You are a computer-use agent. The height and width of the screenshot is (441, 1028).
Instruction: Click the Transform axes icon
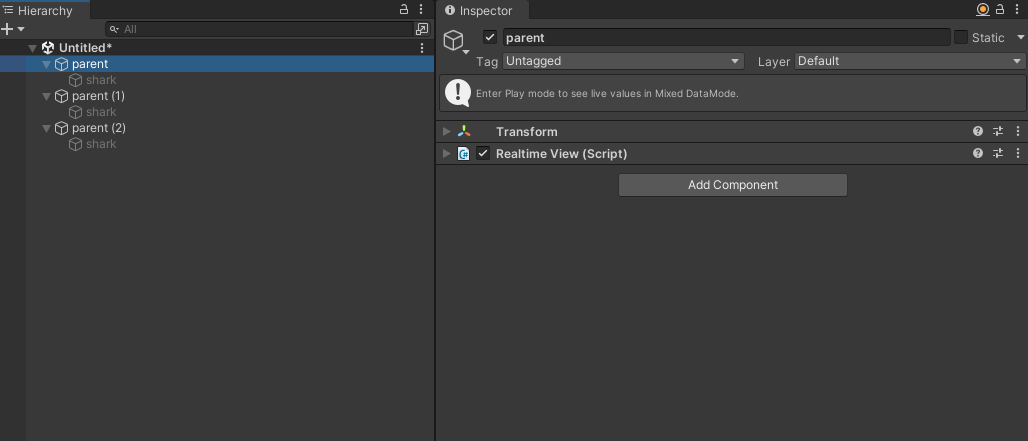tap(464, 131)
